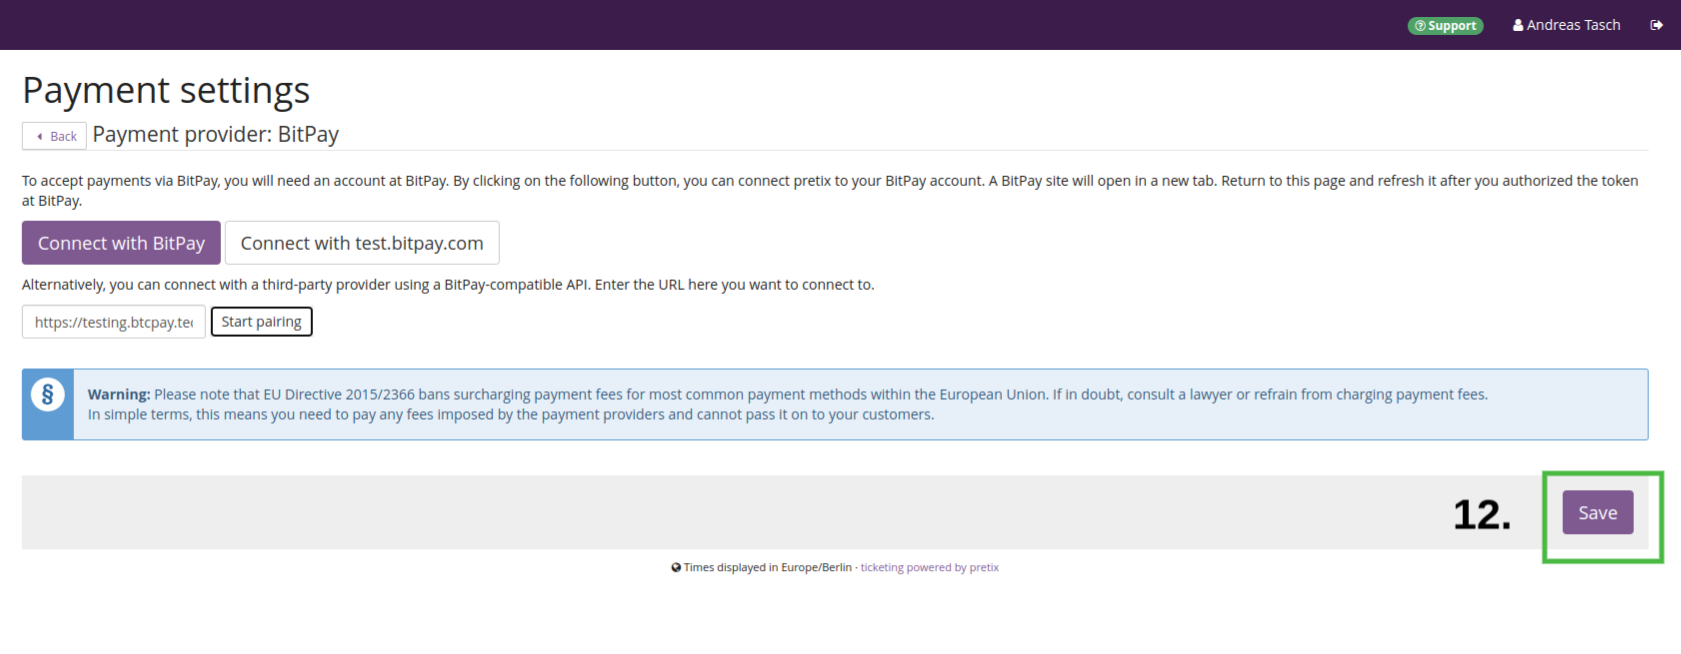Click the paragraph symbol icon in warning box
This screenshot has height=654, width=1681.
47,394
